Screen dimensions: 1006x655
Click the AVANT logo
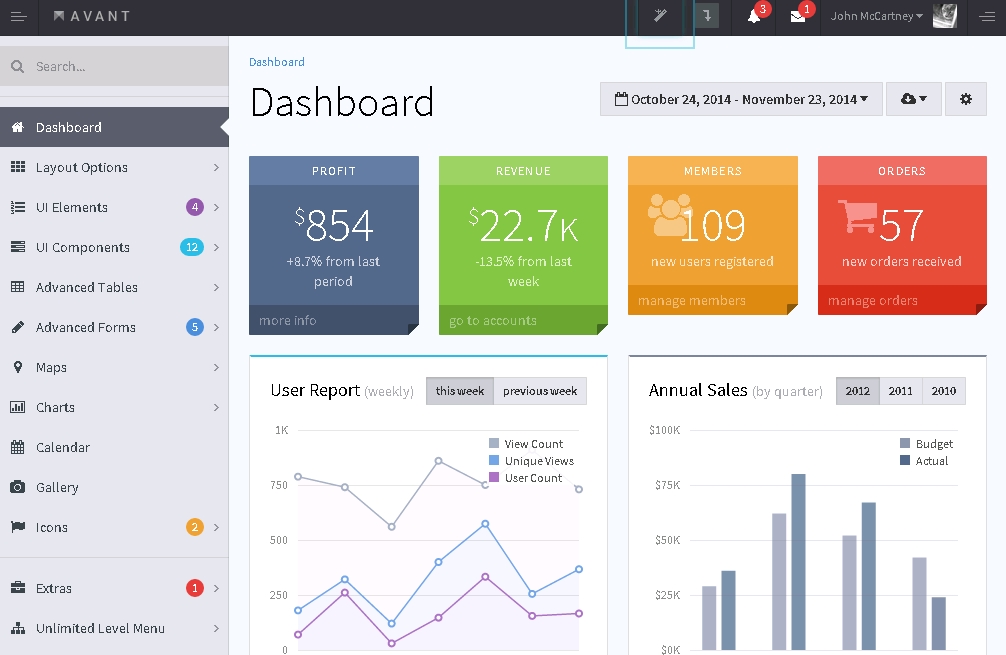92,16
